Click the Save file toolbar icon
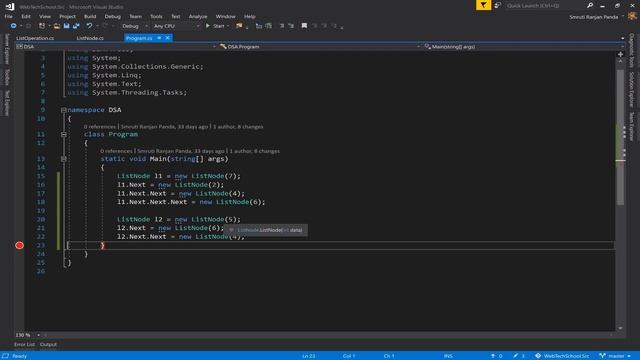The width and height of the screenshot is (640, 360). tap(66, 26)
